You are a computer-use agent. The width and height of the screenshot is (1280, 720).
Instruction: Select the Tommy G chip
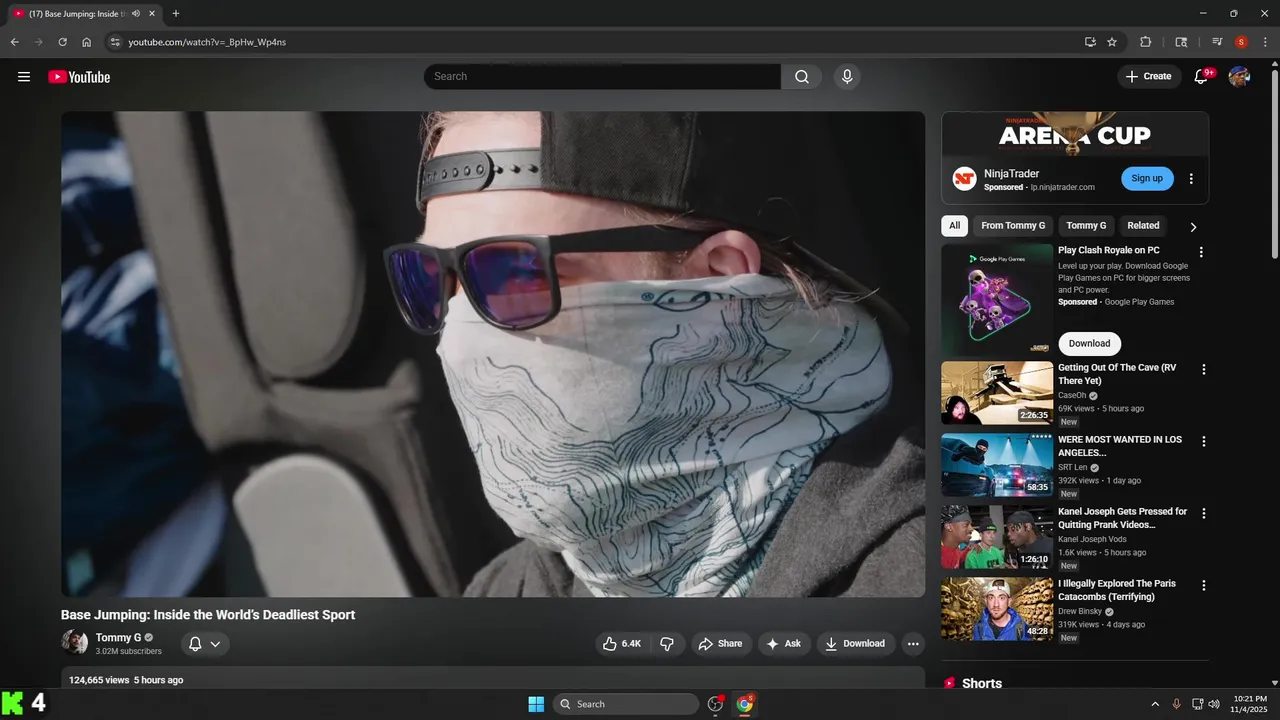pyautogui.click(x=1086, y=226)
